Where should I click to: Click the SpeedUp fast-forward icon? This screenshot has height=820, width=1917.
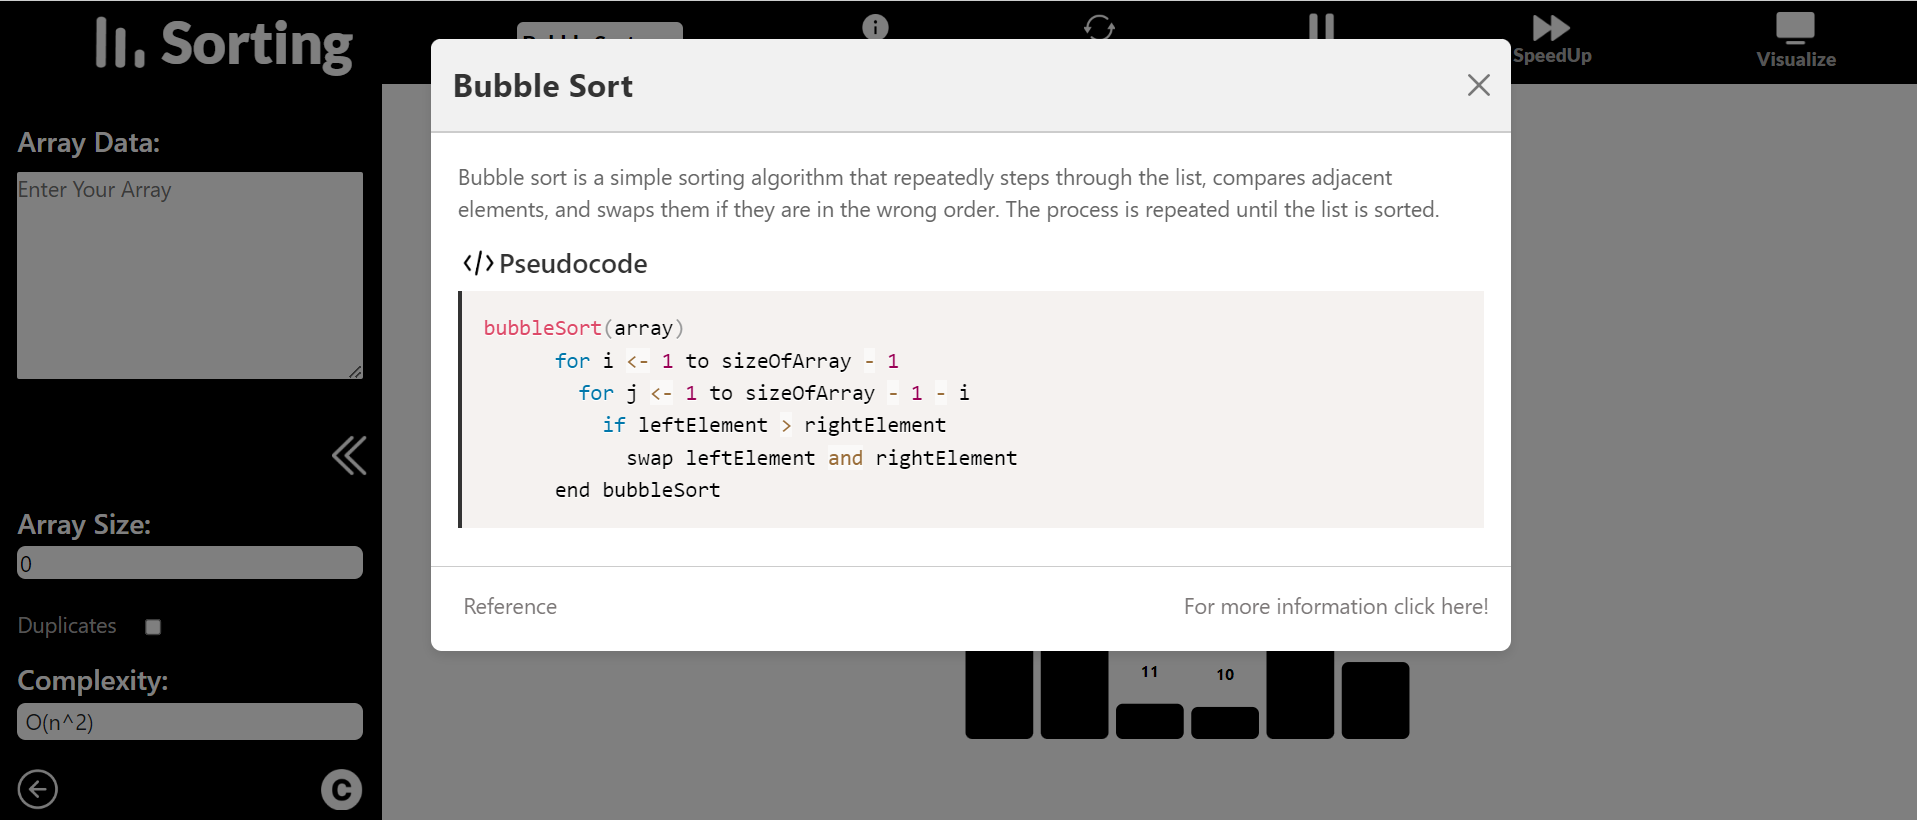pos(1551,28)
